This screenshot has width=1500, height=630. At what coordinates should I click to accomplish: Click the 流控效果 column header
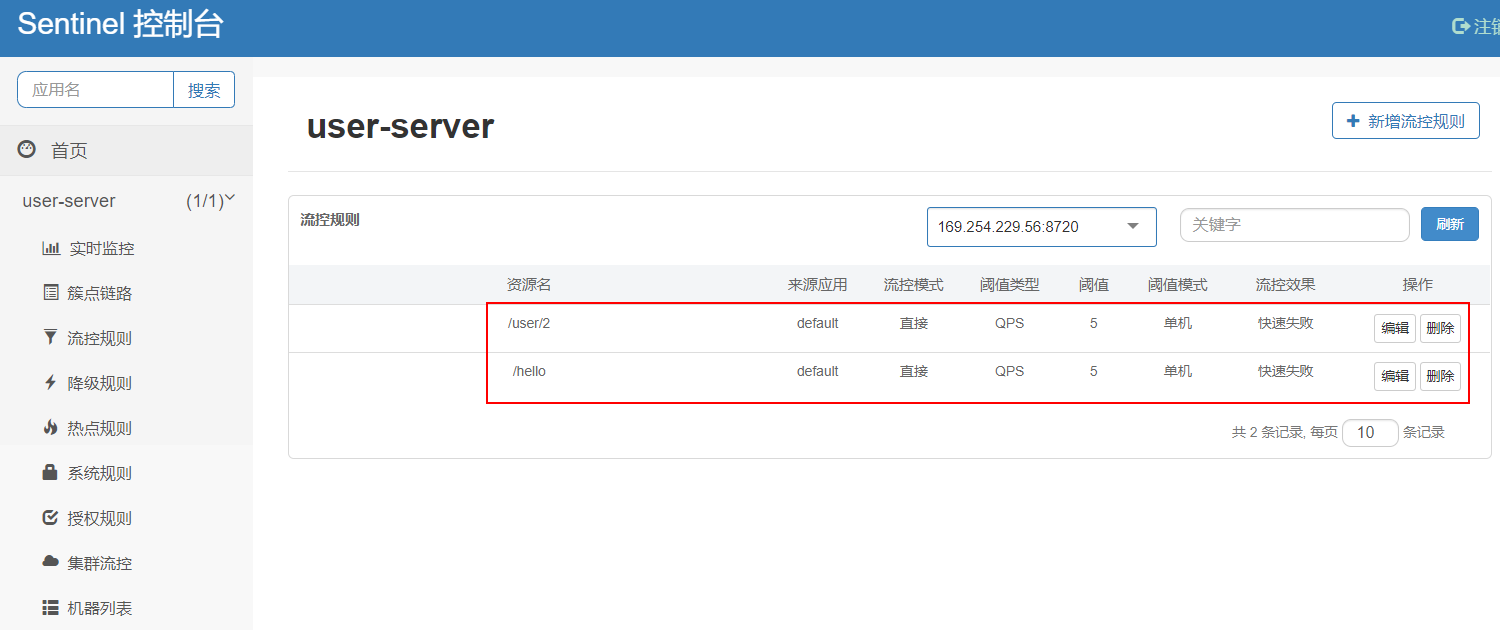(1285, 285)
